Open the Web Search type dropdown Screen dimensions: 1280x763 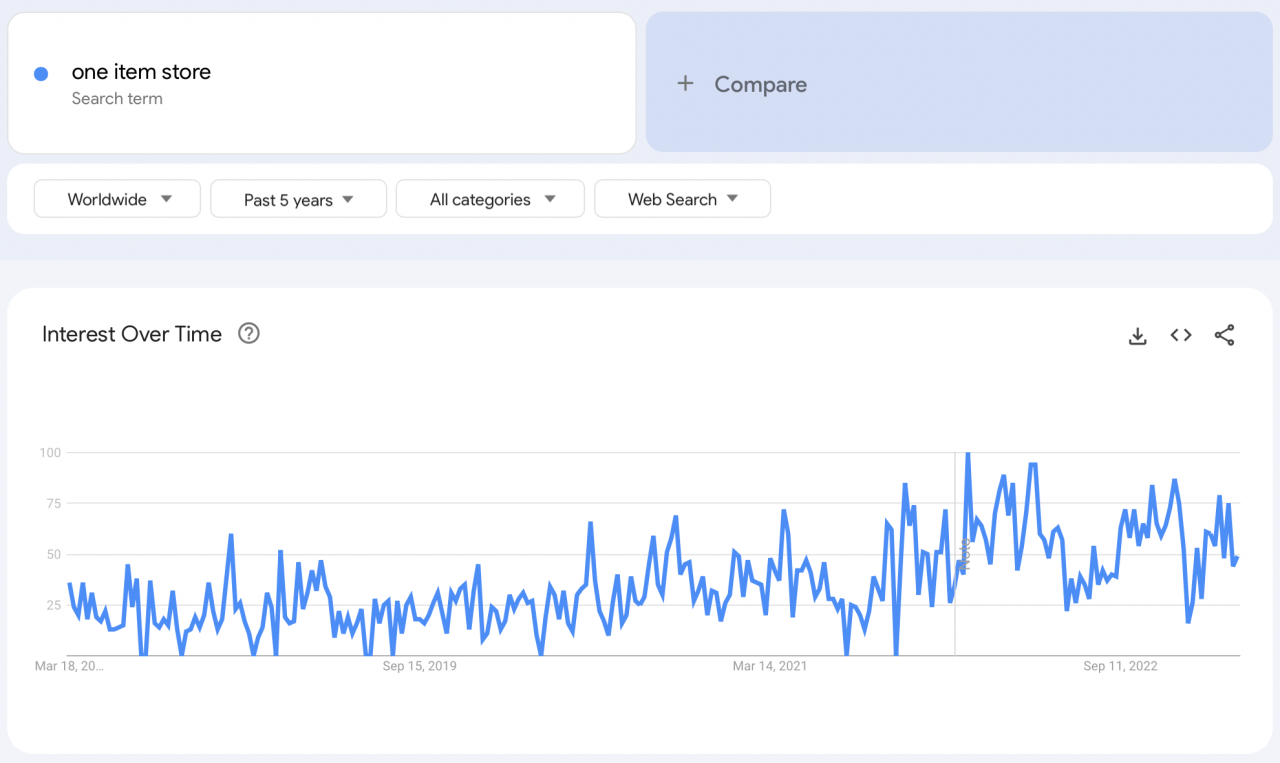(x=682, y=198)
